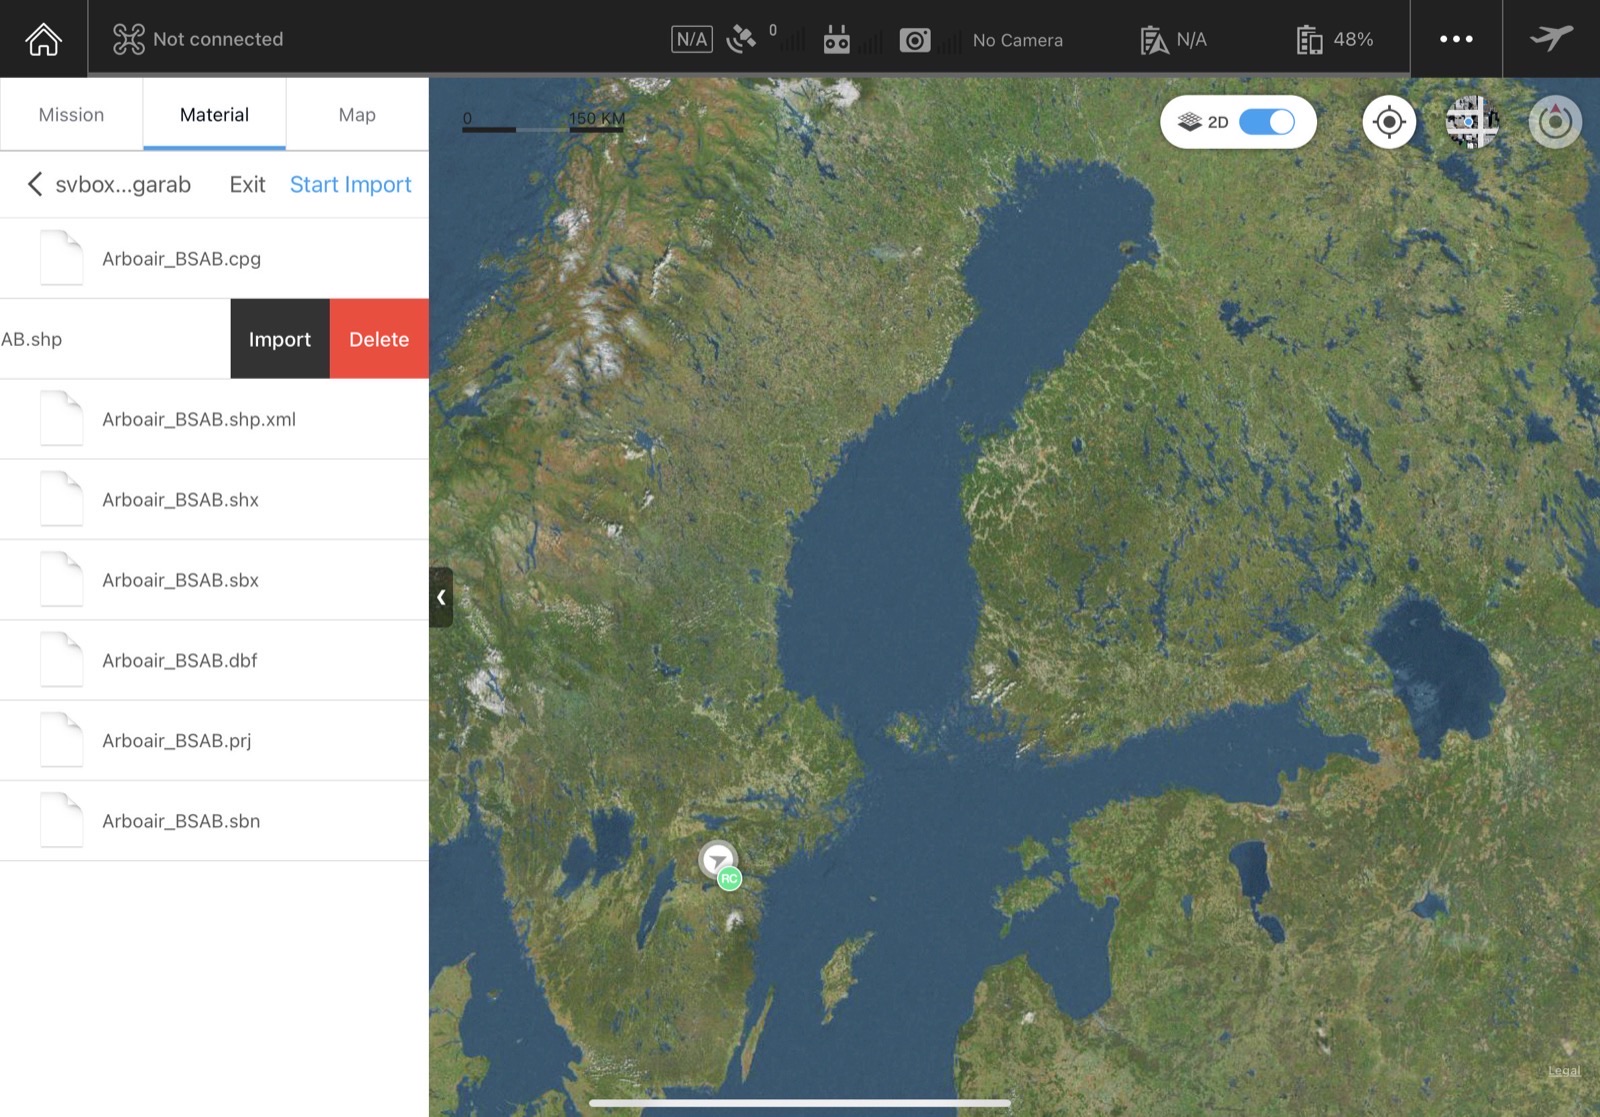Toggle the 2D map view switch

click(1266, 122)
